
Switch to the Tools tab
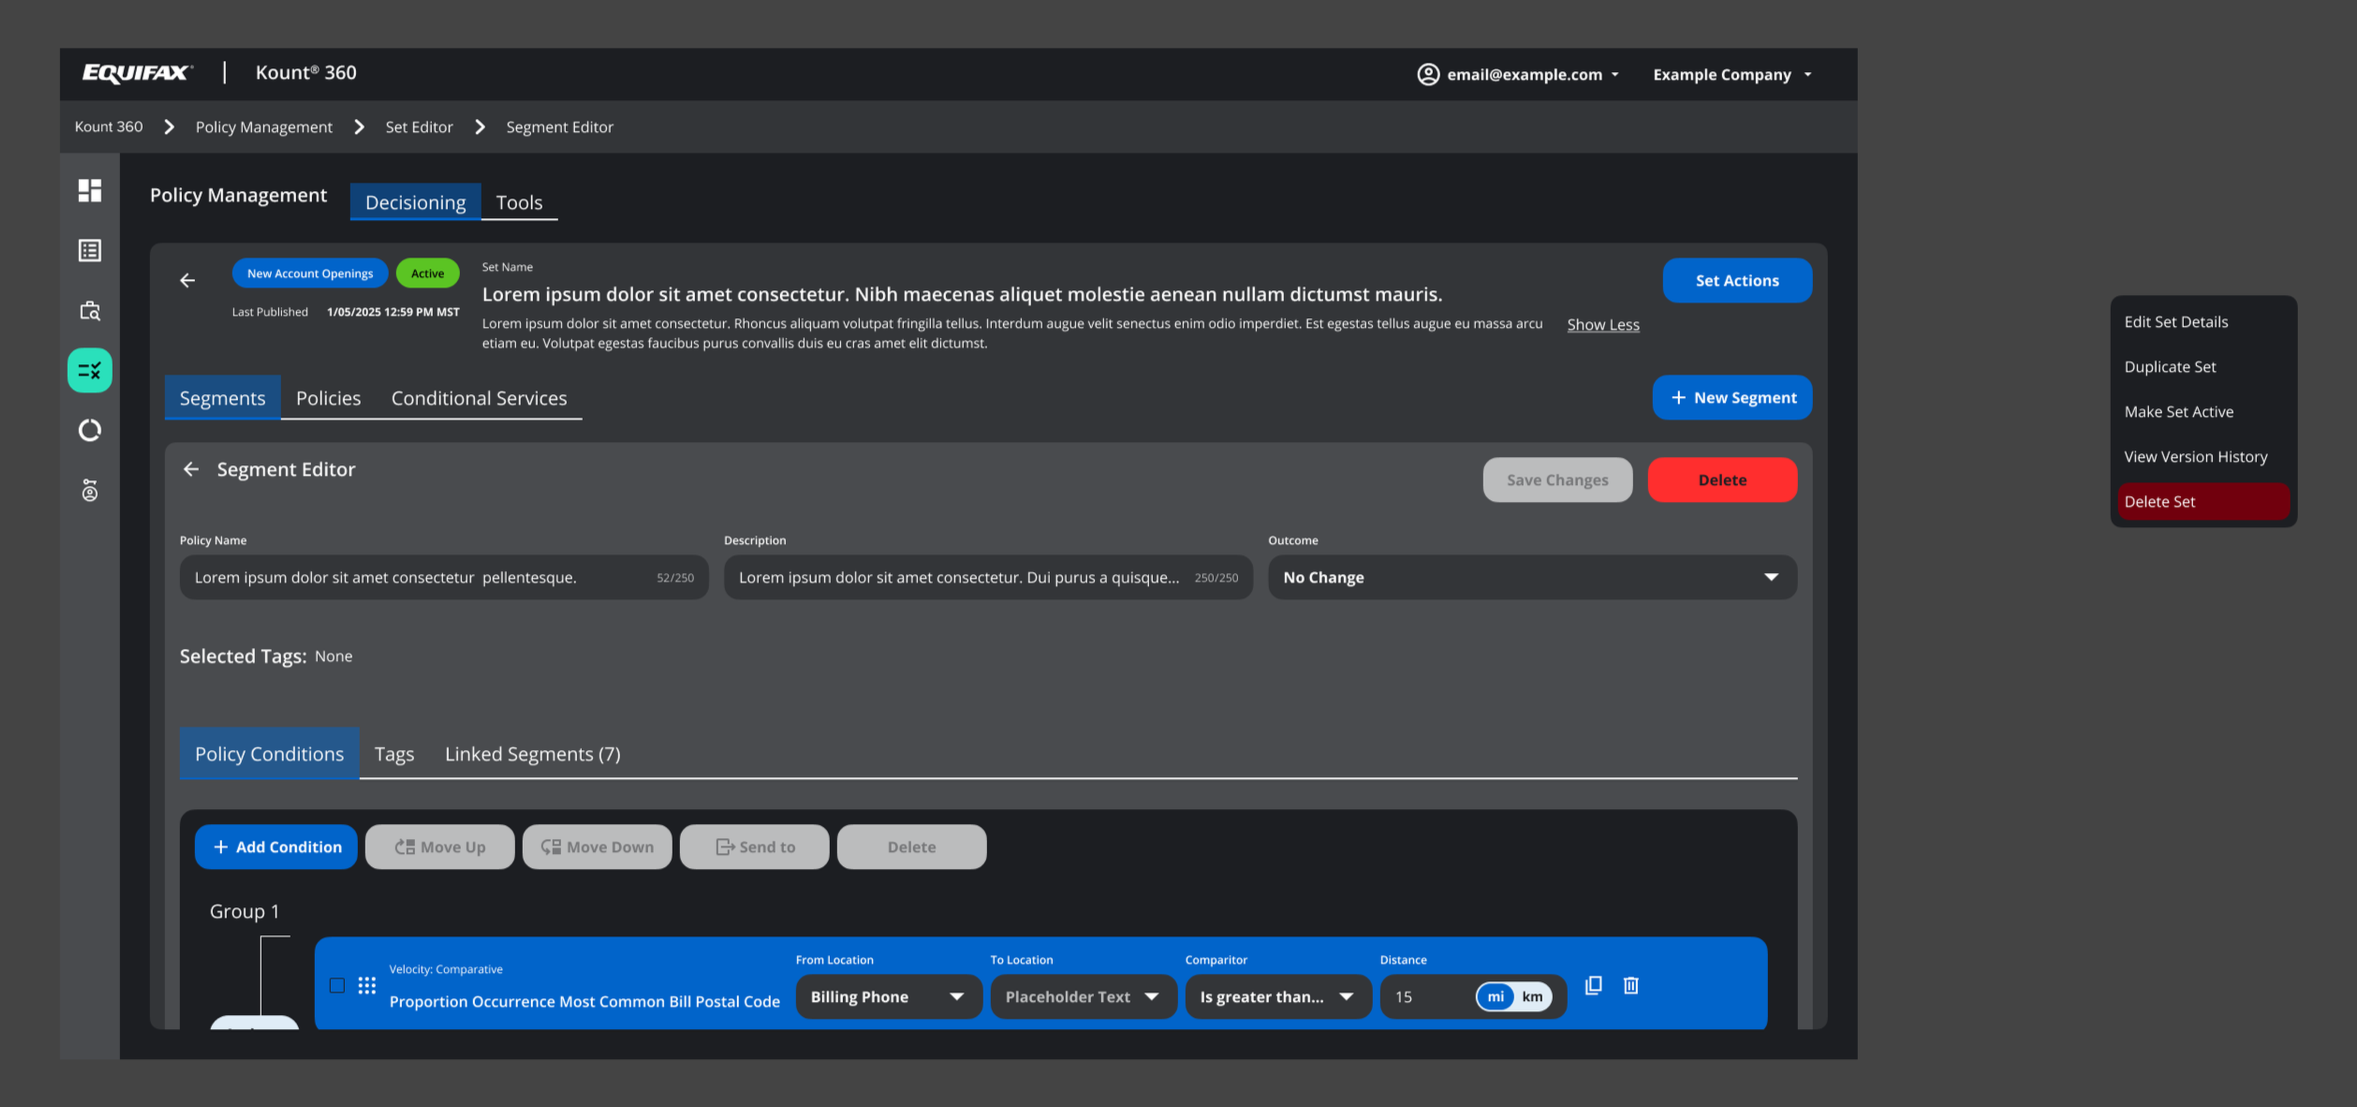(519, 202)
